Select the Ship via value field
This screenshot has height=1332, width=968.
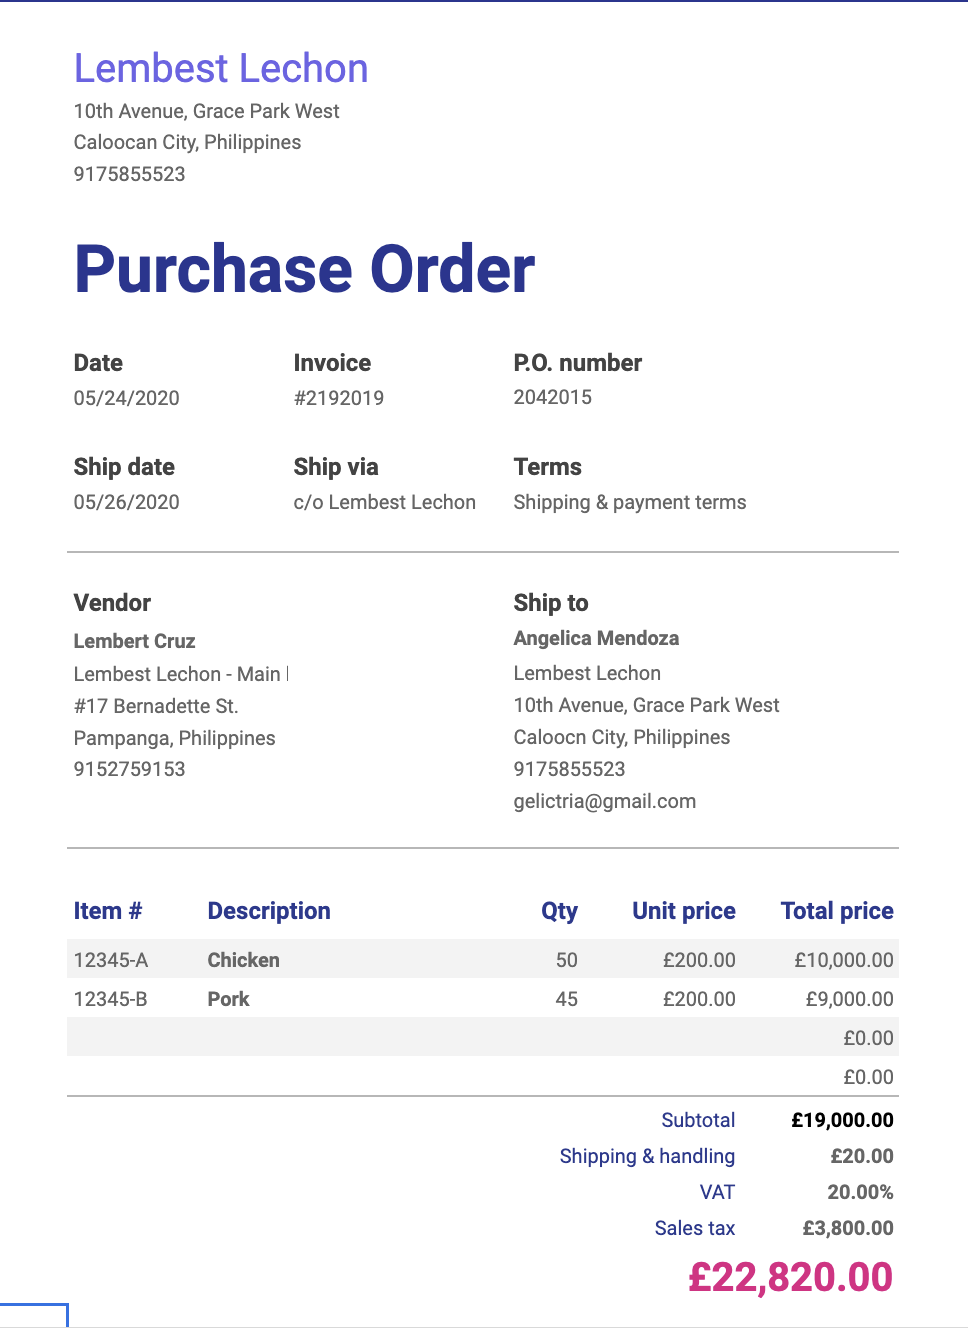tap(384, 502)
